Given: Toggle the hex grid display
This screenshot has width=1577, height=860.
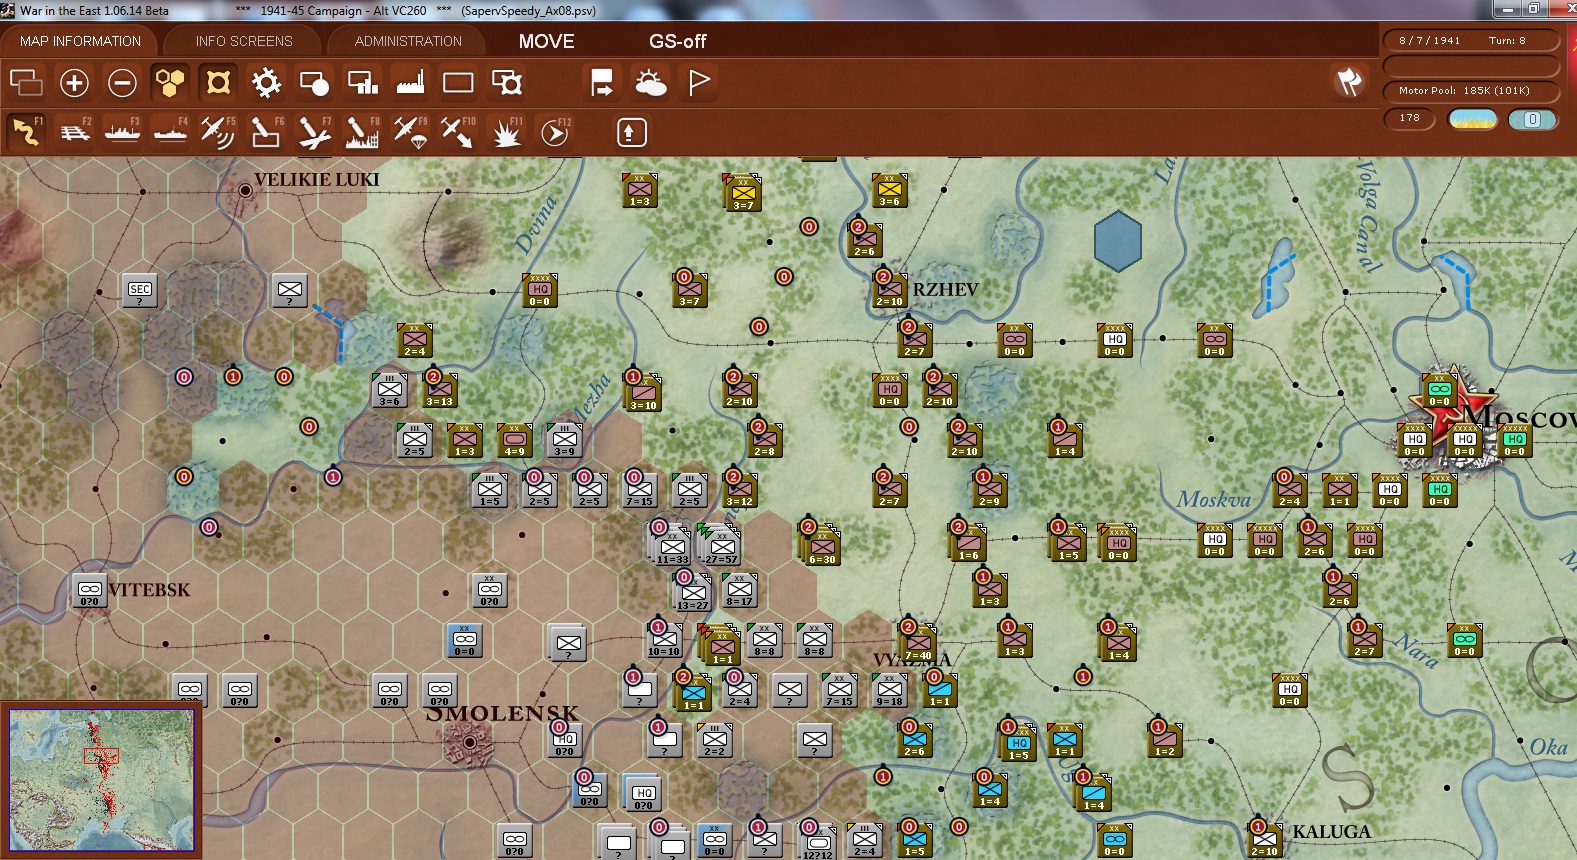Looking at the screenshot, I should [170, 82].
